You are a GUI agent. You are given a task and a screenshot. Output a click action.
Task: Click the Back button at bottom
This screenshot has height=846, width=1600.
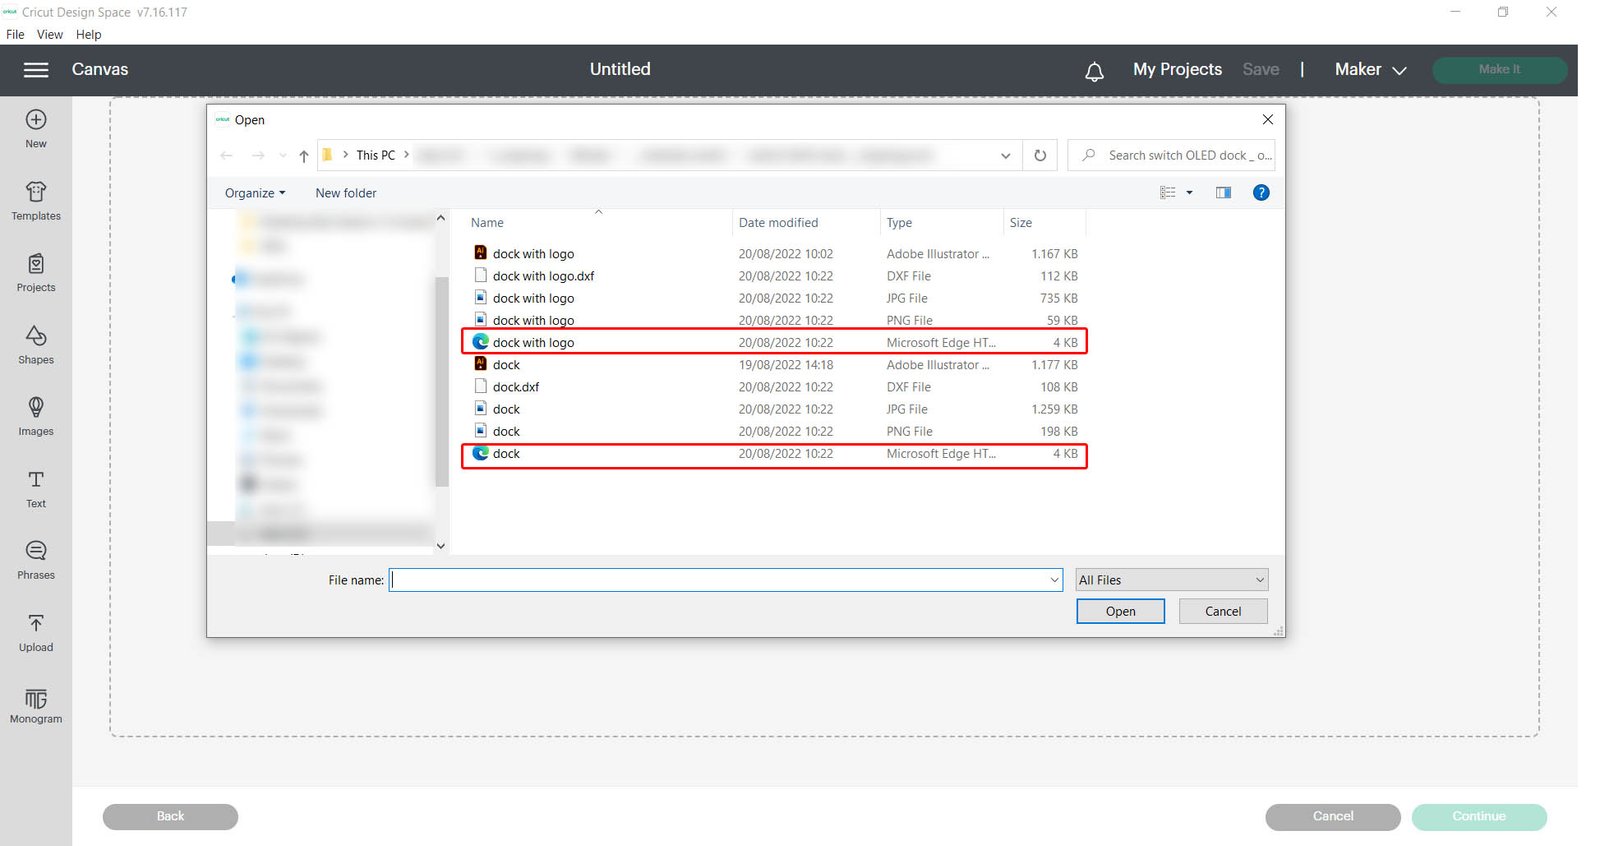click(170, 817)
